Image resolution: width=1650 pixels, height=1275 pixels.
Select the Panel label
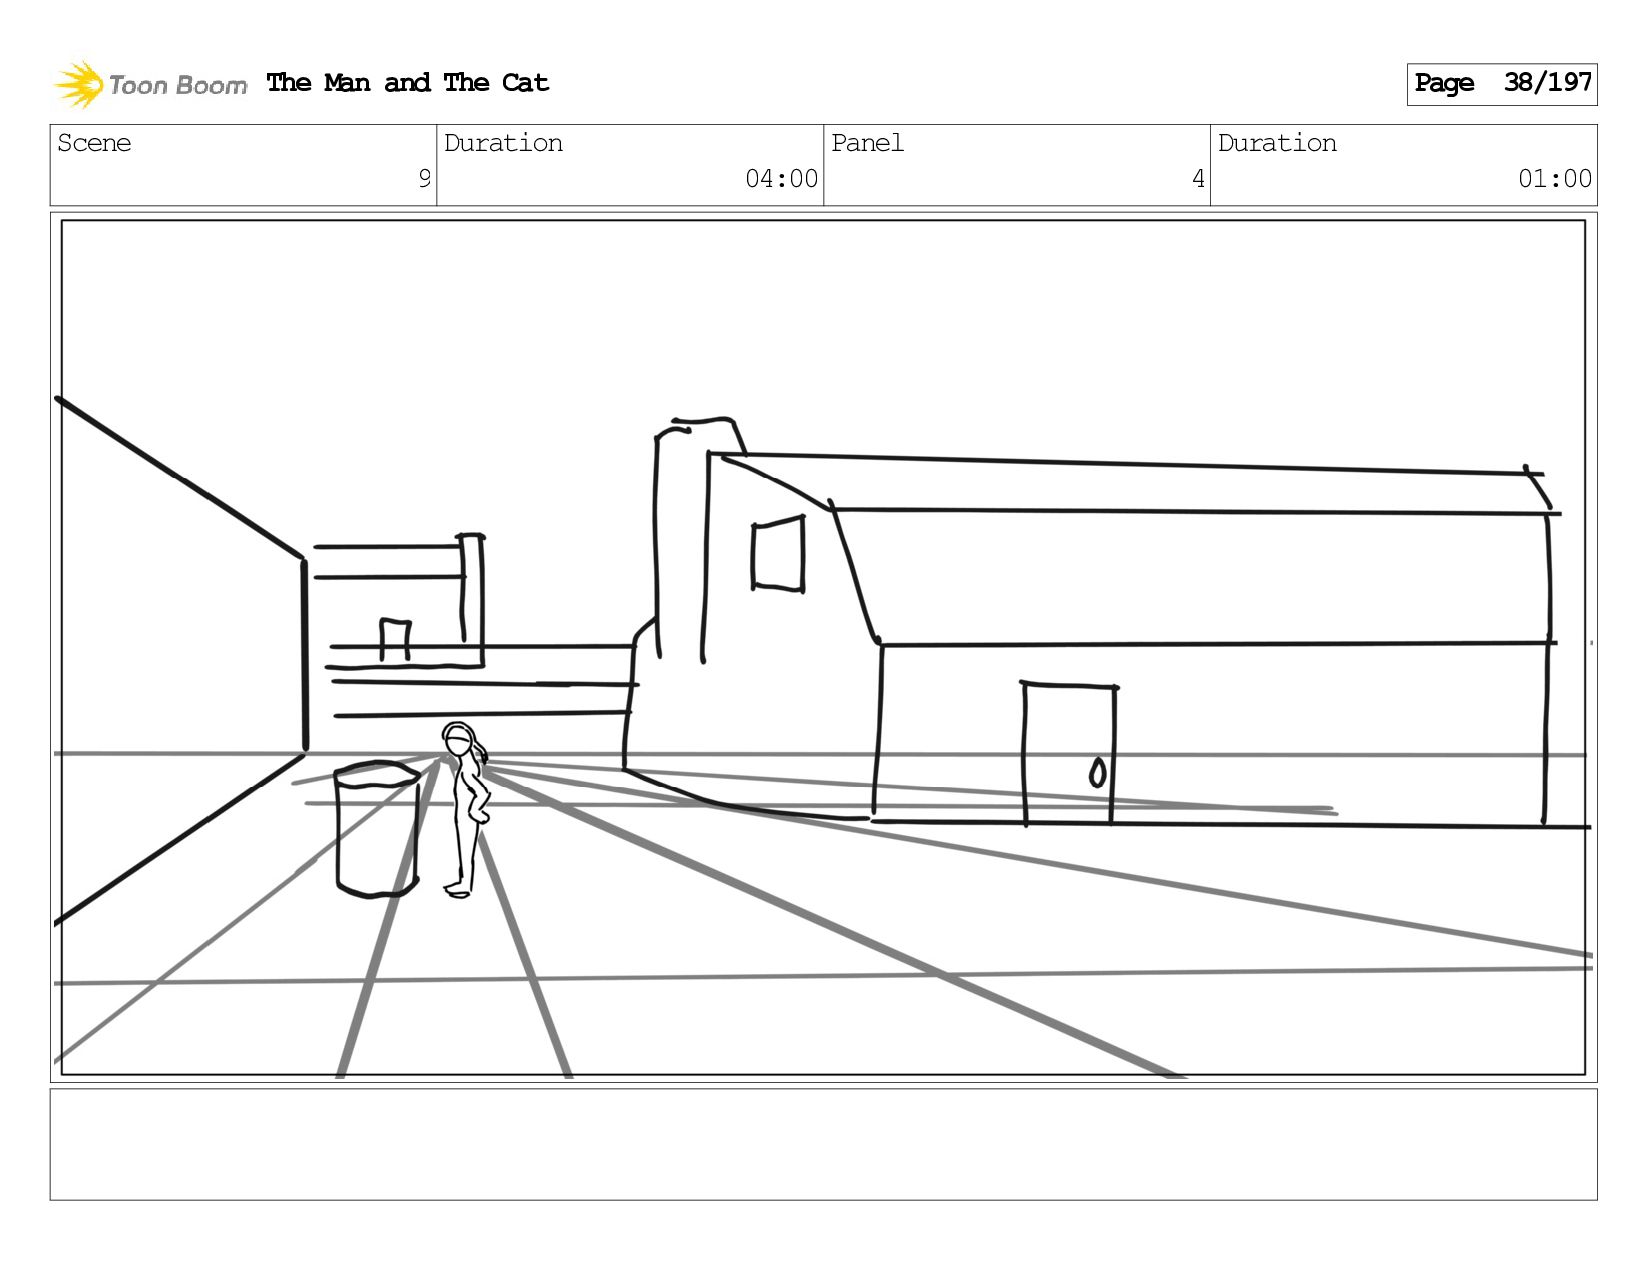[867, 143]
